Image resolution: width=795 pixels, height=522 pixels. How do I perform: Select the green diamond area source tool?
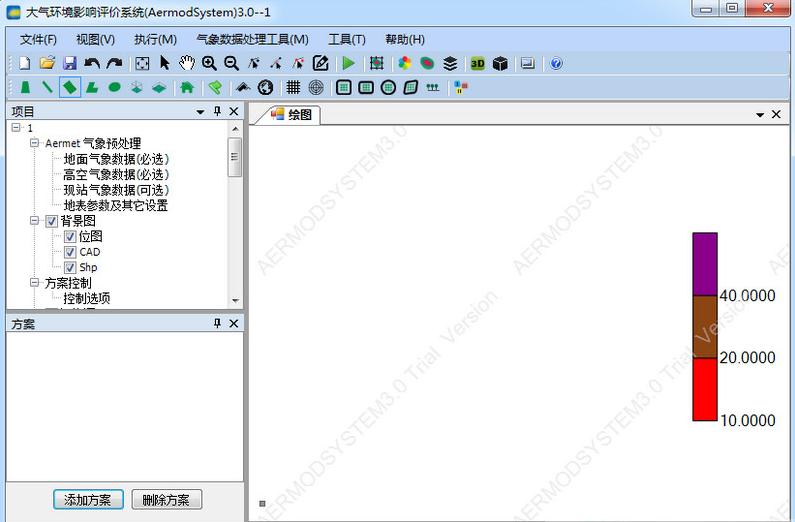pyautogui.click(x=70, y=87)
